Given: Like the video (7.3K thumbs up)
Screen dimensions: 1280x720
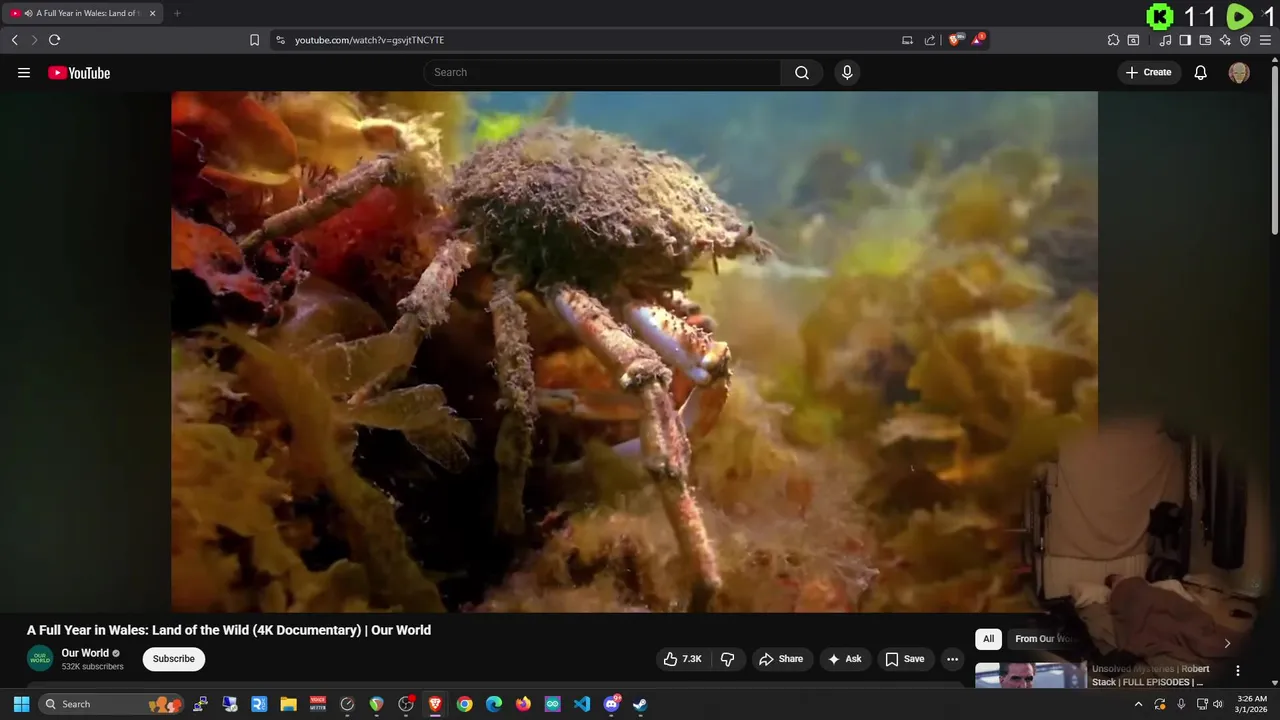Looking at the screenshot, I should click(682, 659).
